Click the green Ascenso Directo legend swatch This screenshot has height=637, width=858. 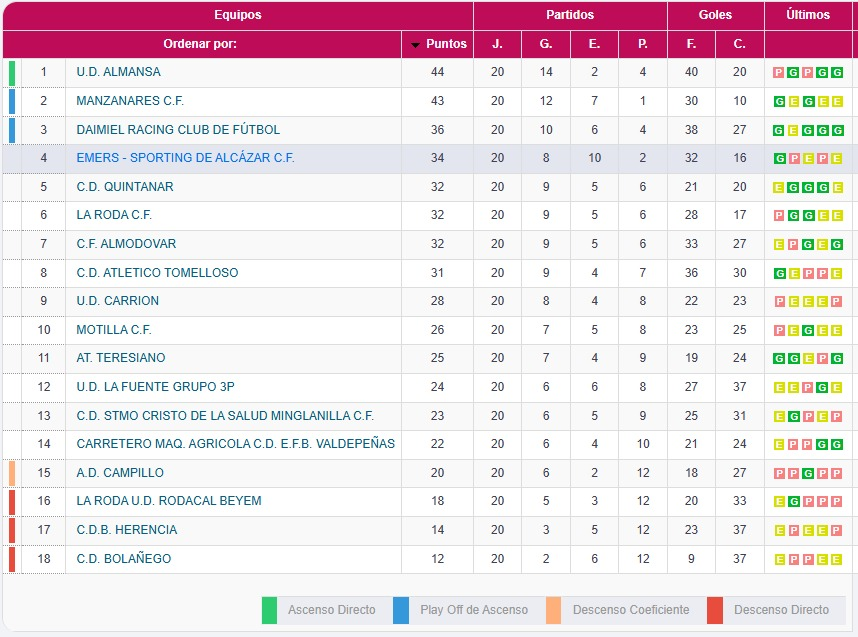(269, 610)
